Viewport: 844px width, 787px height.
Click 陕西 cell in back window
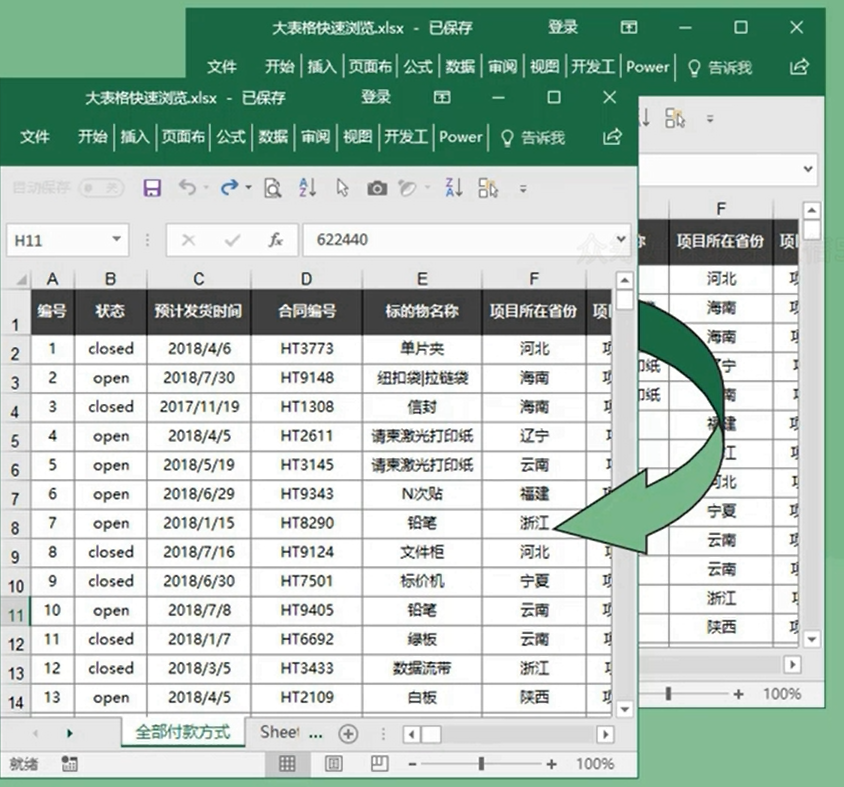[721, 627]
